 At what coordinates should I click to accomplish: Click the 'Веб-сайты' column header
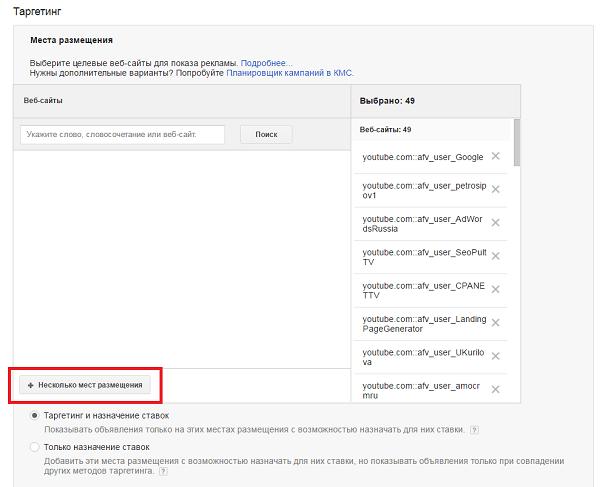click(43, 101)
